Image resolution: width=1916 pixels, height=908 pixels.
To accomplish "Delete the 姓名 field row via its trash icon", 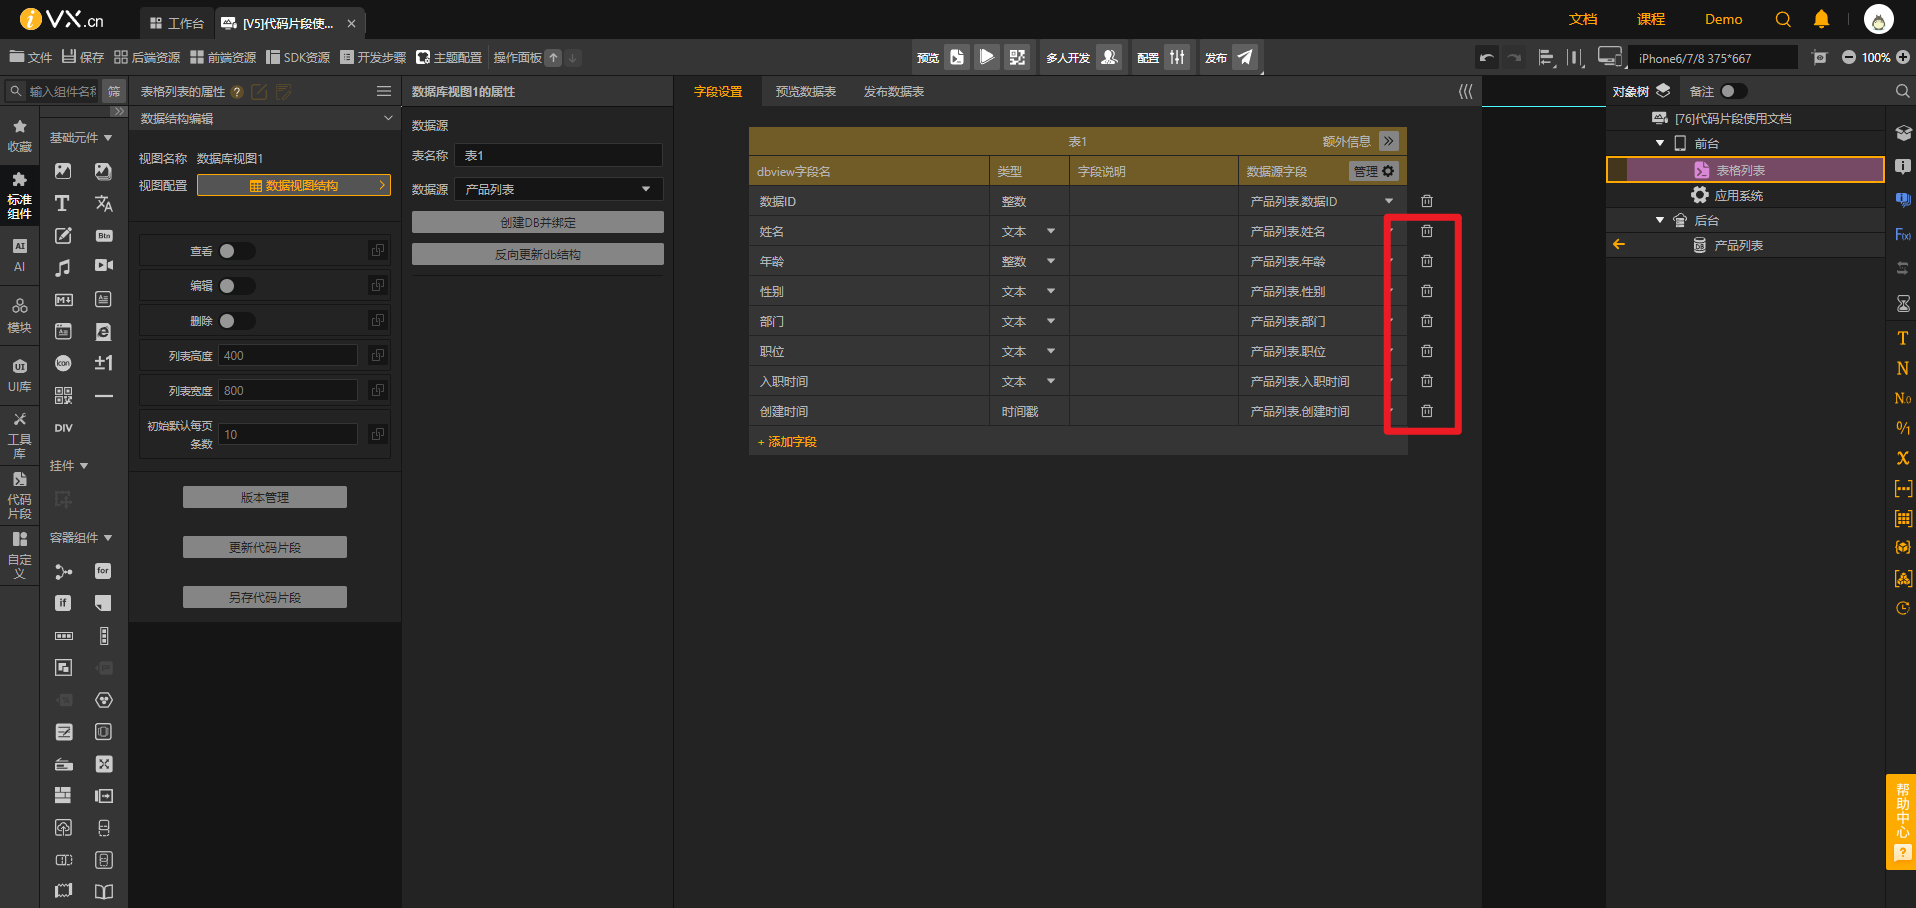I will point(1427,231).
